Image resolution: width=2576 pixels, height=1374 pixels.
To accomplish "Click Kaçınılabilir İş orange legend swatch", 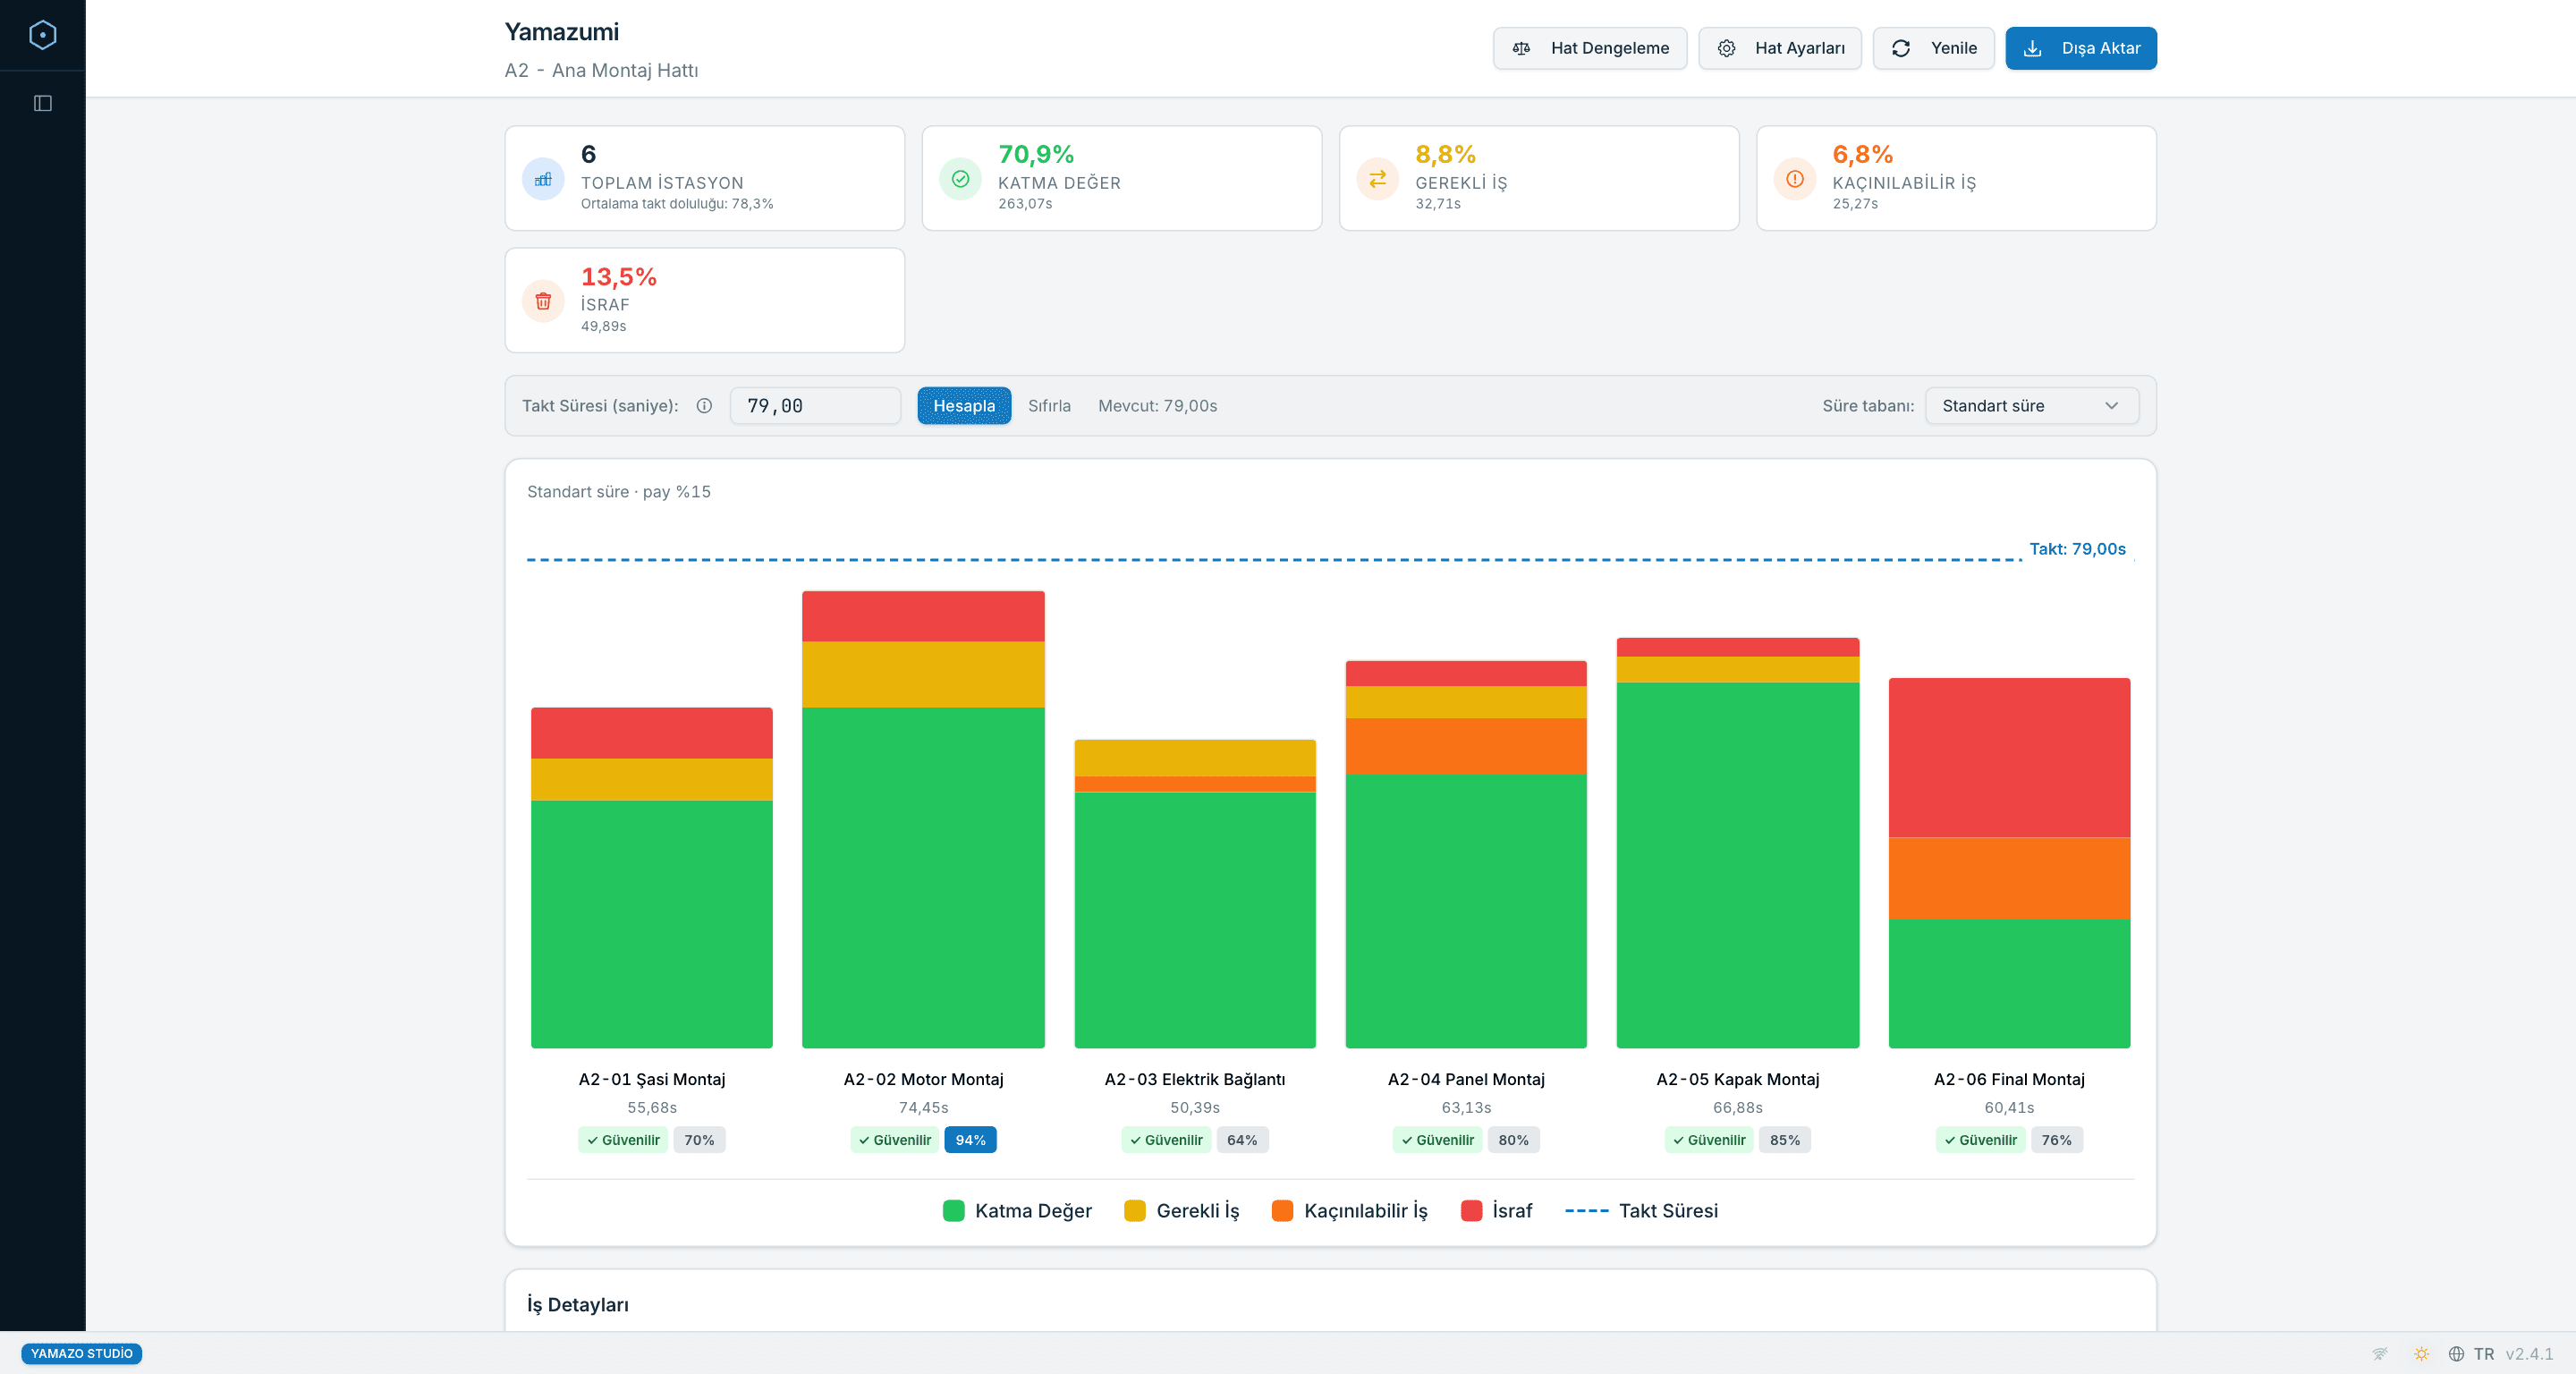I will tap(1281, 1210).
